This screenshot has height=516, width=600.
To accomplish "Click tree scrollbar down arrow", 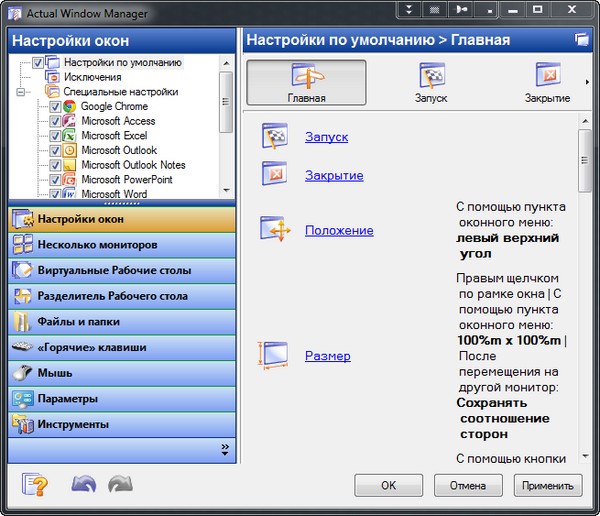I will [226, 190].
